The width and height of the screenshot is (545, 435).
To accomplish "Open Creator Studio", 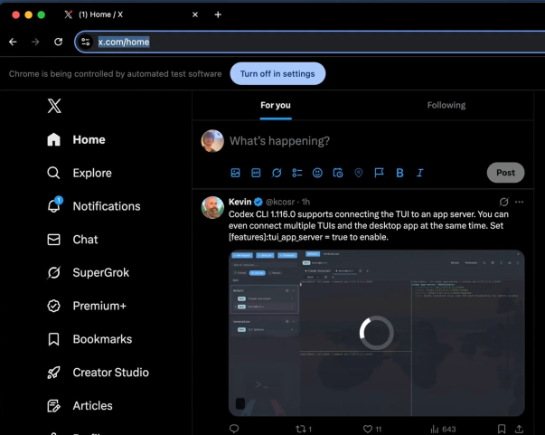I will [x=98, y=372].
